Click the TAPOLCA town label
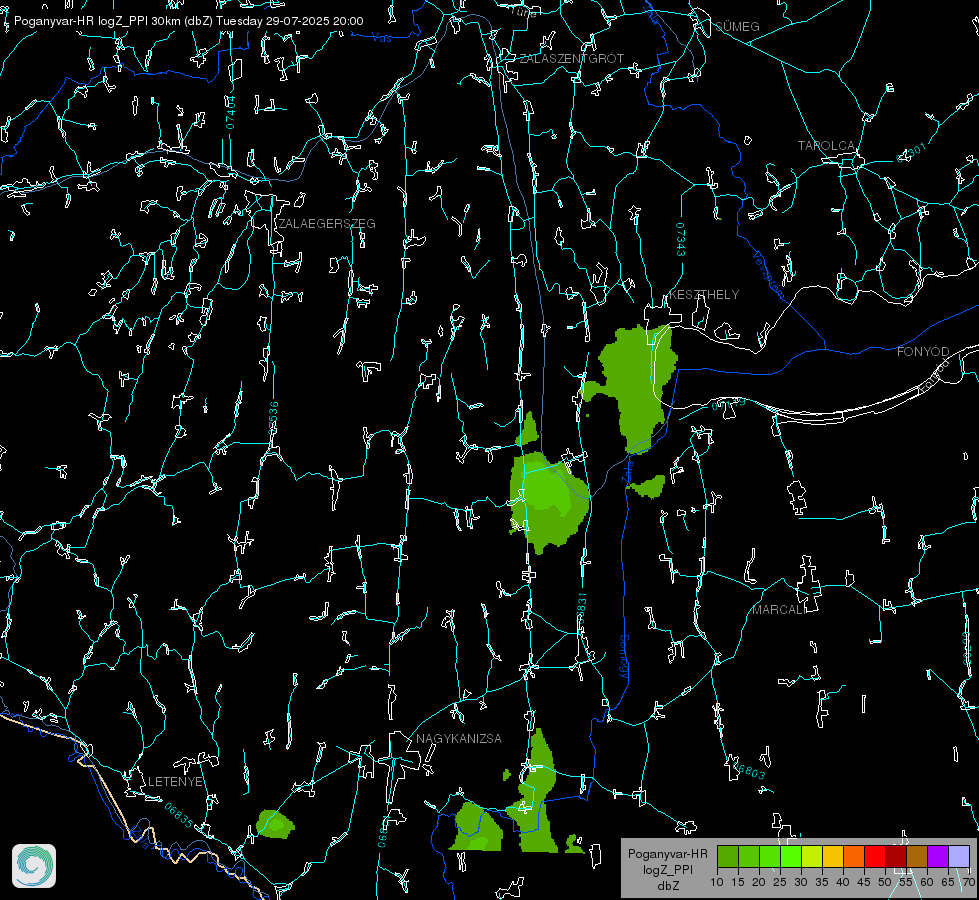The height and width of the screenshot is (900, 979). 826,146
